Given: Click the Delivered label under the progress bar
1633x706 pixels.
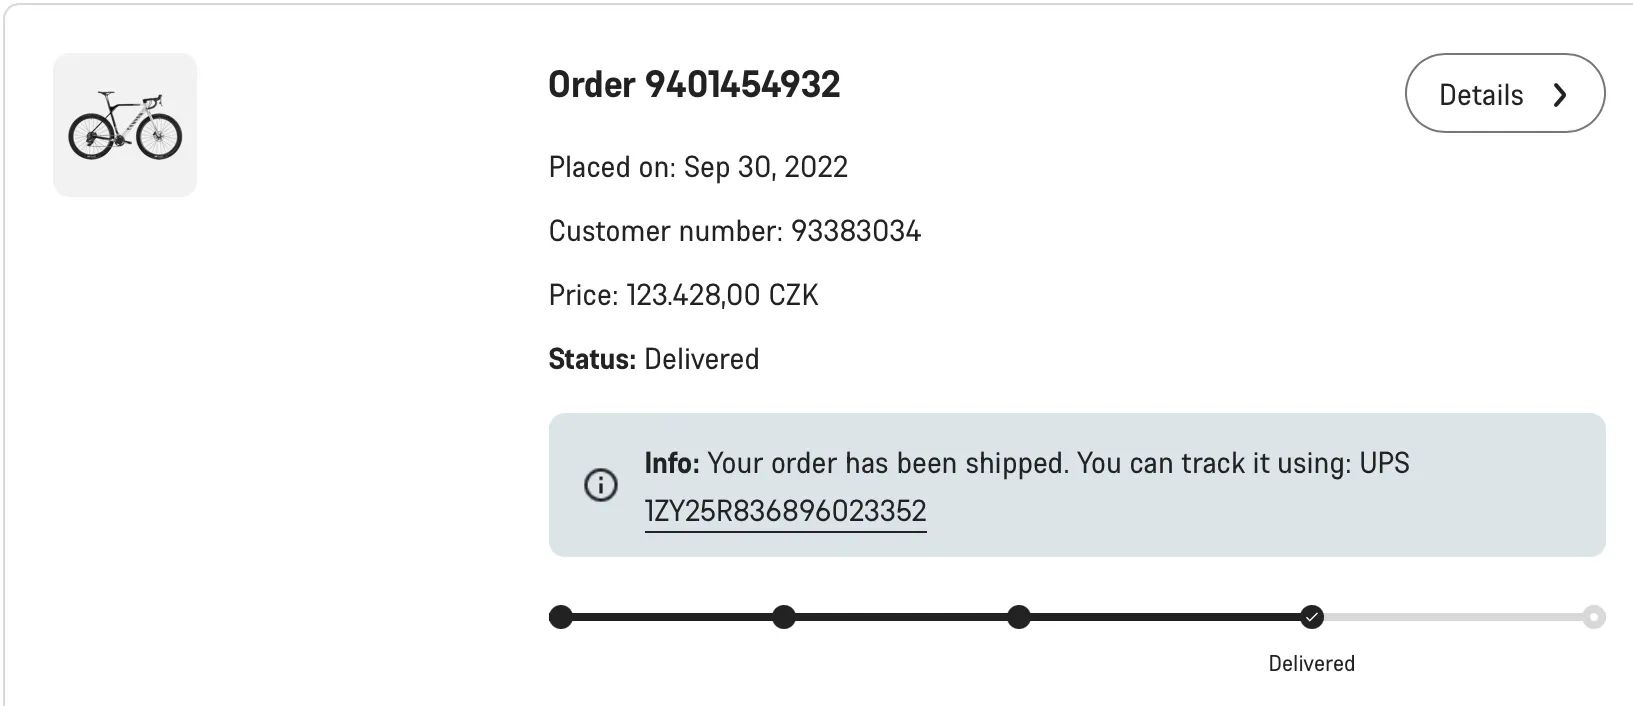Looking at the screenshot, I should [x=1311, y=664].
